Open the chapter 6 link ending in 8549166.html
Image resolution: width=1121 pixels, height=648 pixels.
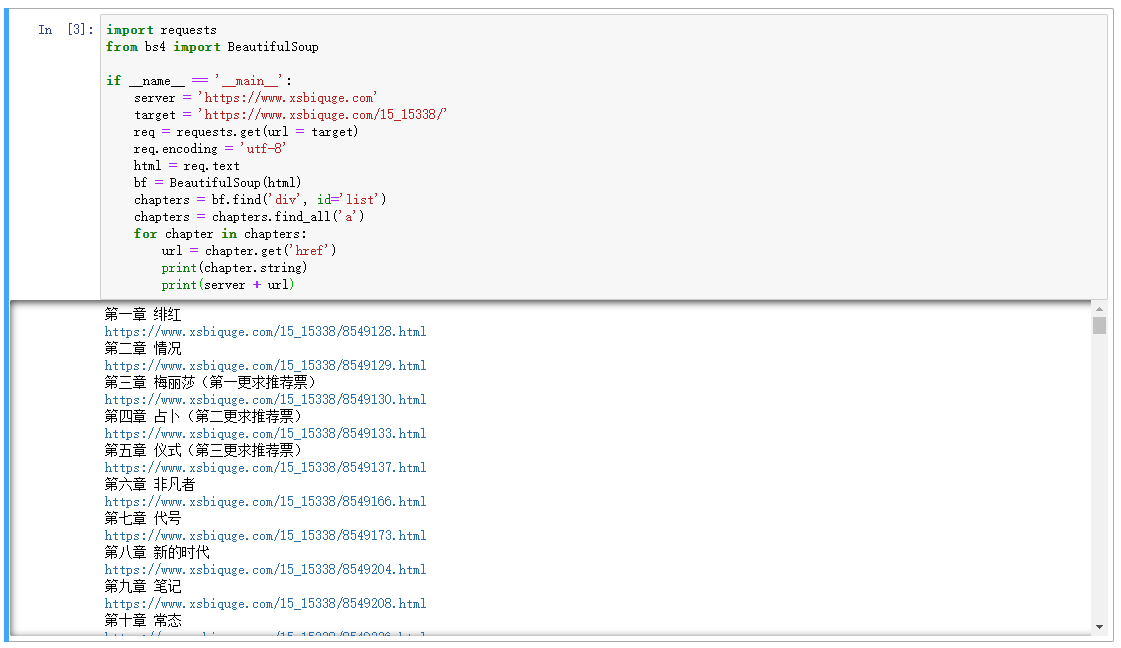[265, 501]
